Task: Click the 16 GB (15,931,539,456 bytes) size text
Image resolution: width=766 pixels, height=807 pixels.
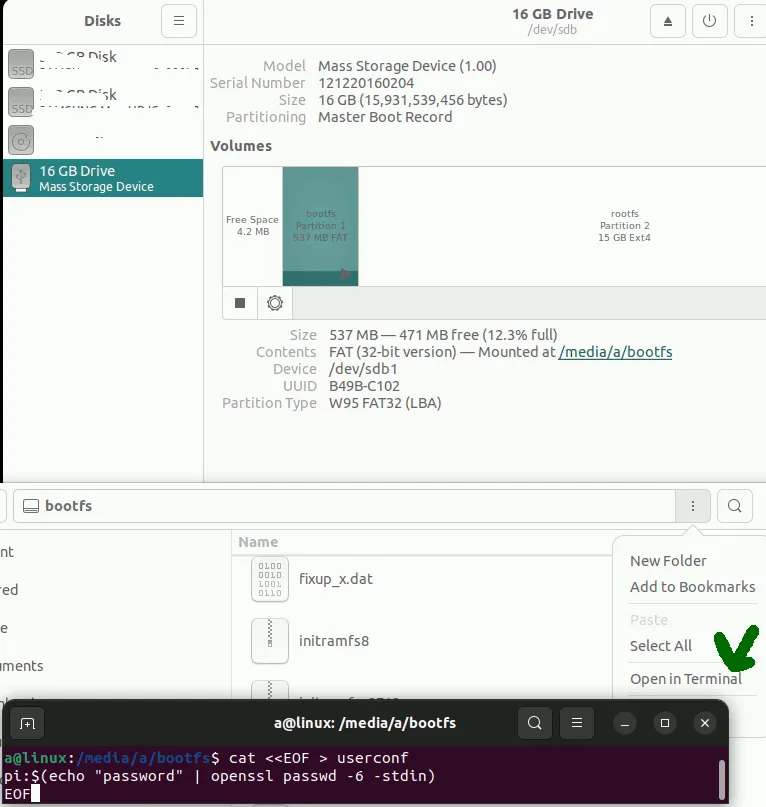Action: (x=413, y=100)
